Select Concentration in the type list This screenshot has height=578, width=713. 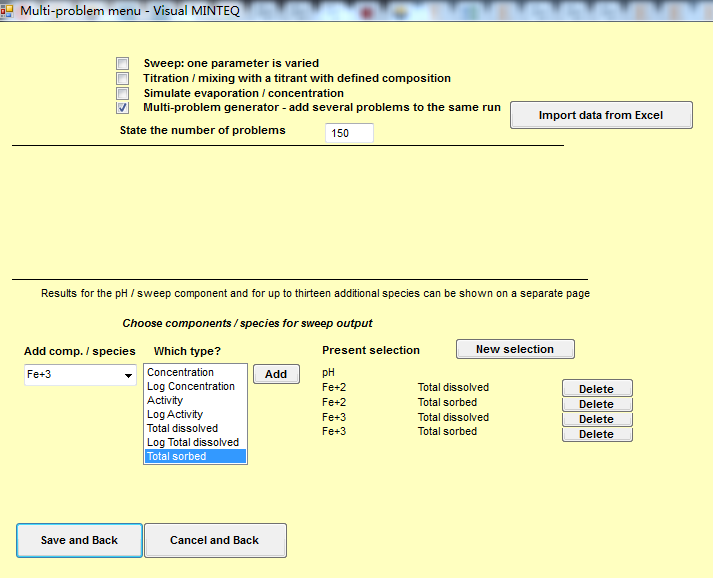pyautogui.click(x=196, y=372)
